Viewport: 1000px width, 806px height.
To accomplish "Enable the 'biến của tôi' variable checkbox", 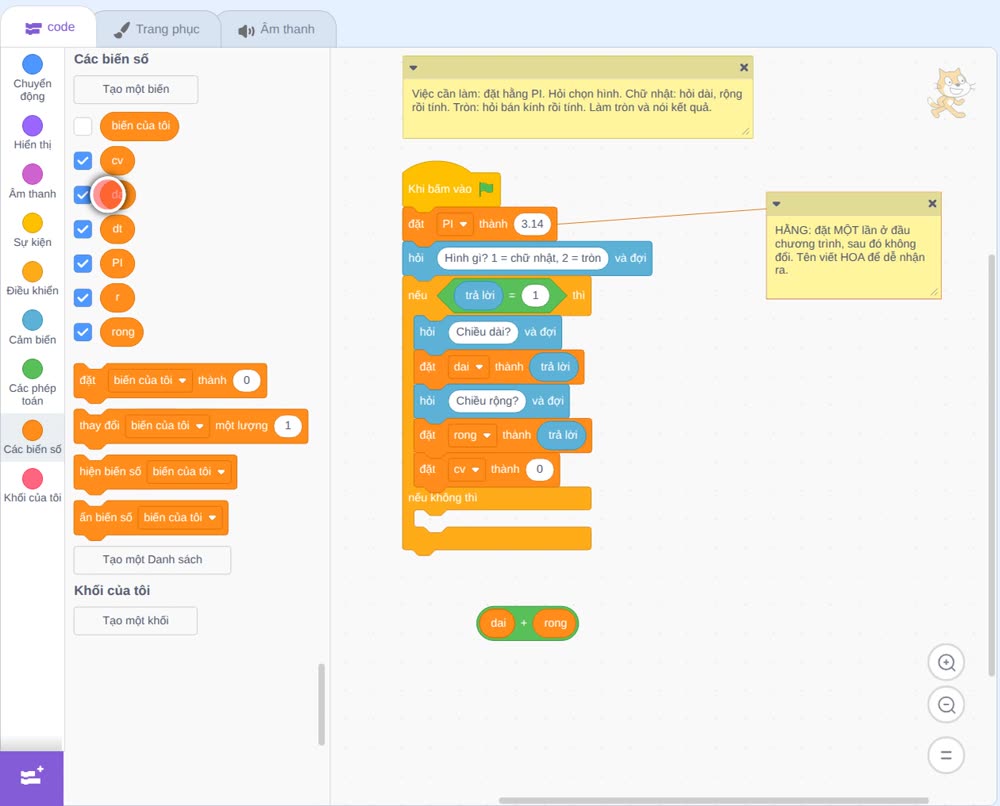I will 83,126.
